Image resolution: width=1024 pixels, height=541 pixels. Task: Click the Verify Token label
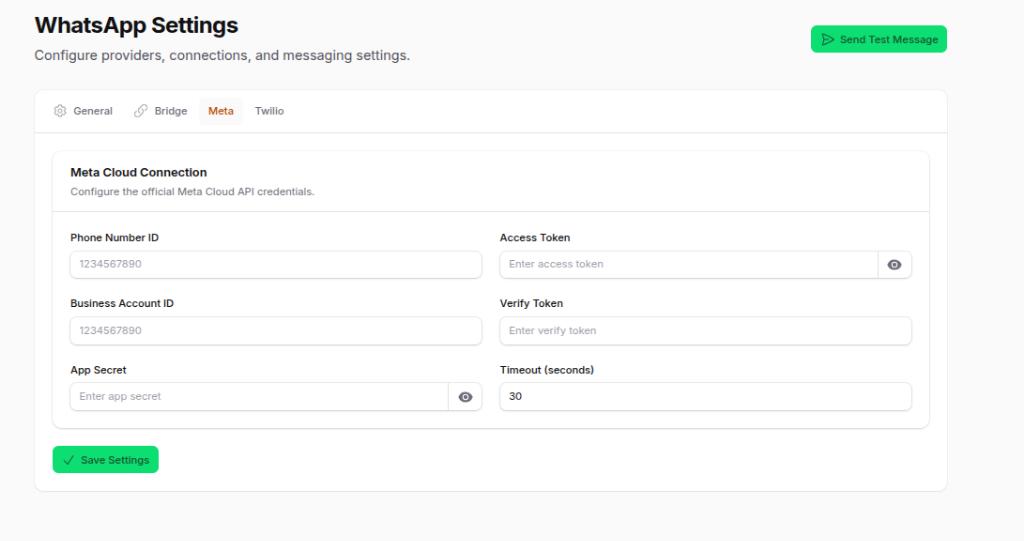(x=532, y=303)
